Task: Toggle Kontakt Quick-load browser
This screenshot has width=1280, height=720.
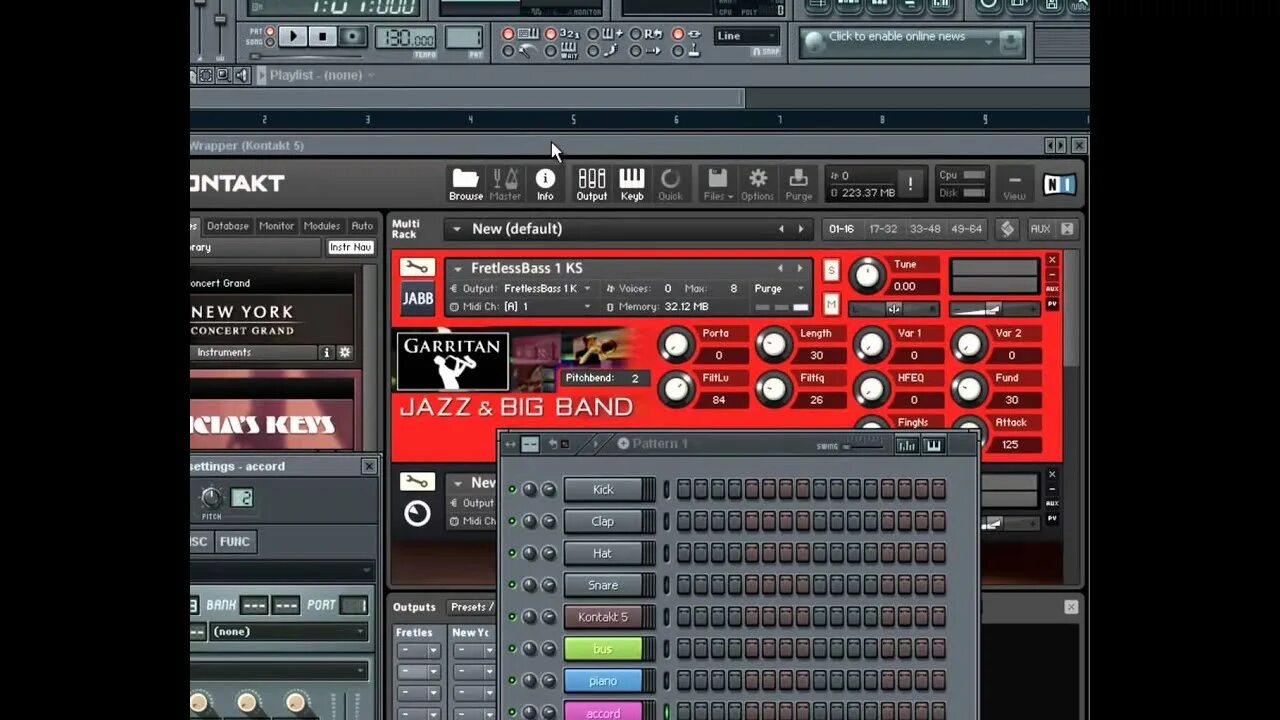Action: 671,184
